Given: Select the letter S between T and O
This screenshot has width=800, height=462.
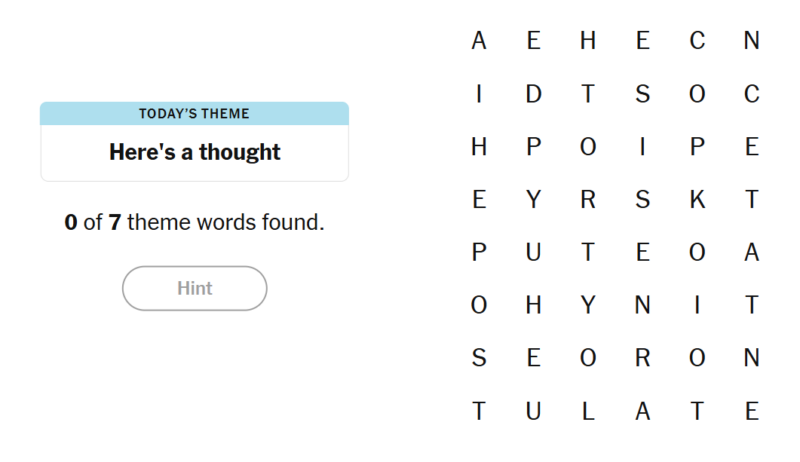Looking at the screenshot, I should coord(643,94).
